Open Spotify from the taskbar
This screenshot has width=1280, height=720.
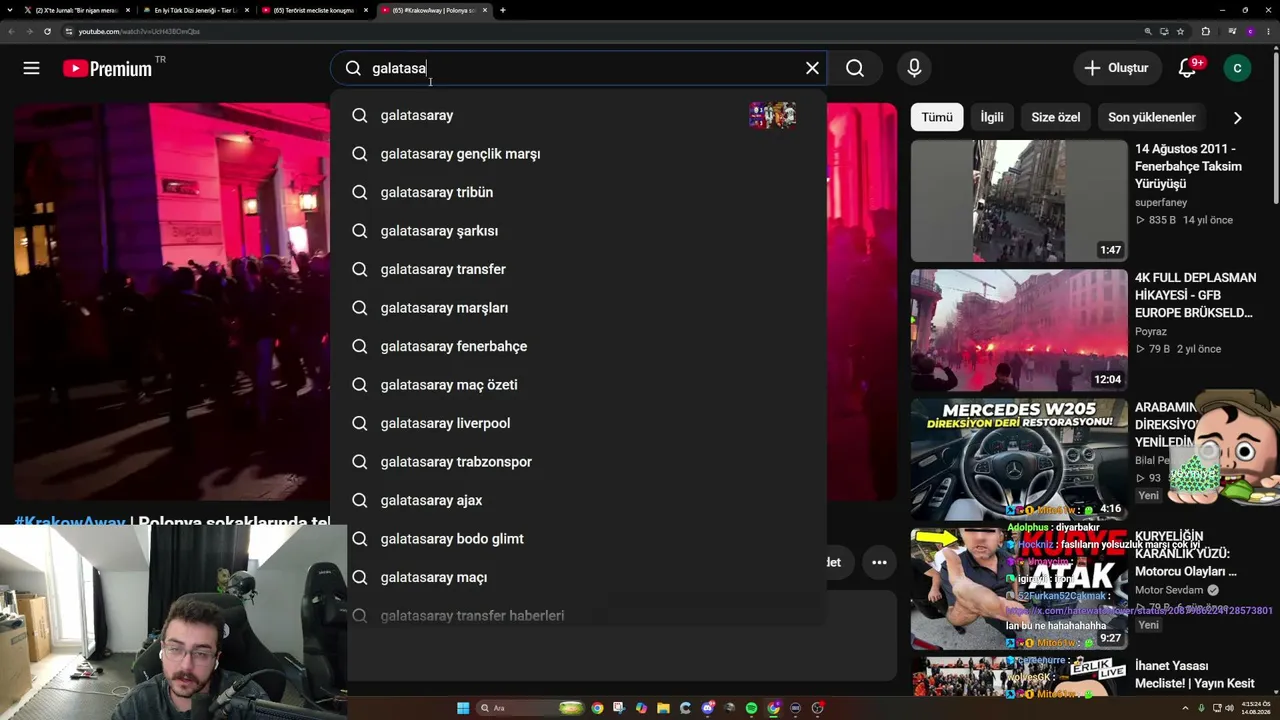(751, 708)
